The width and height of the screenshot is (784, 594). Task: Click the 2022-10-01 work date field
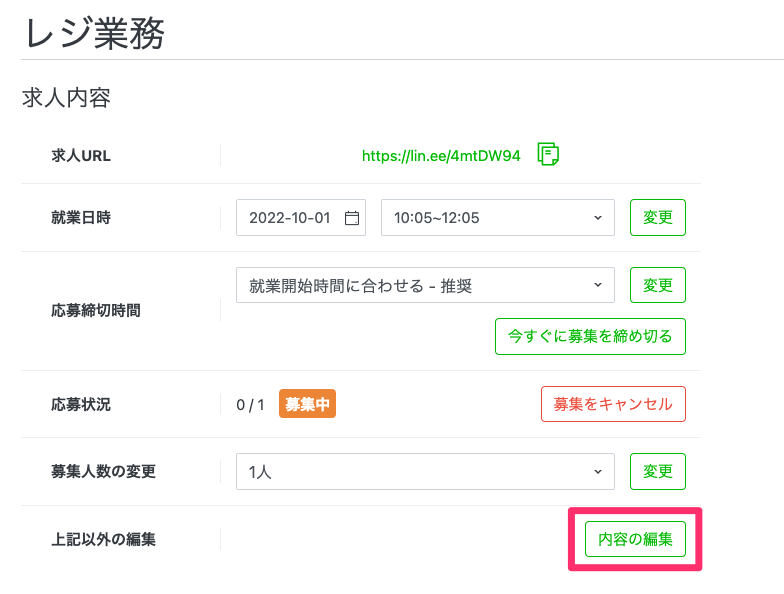point(290,218)
